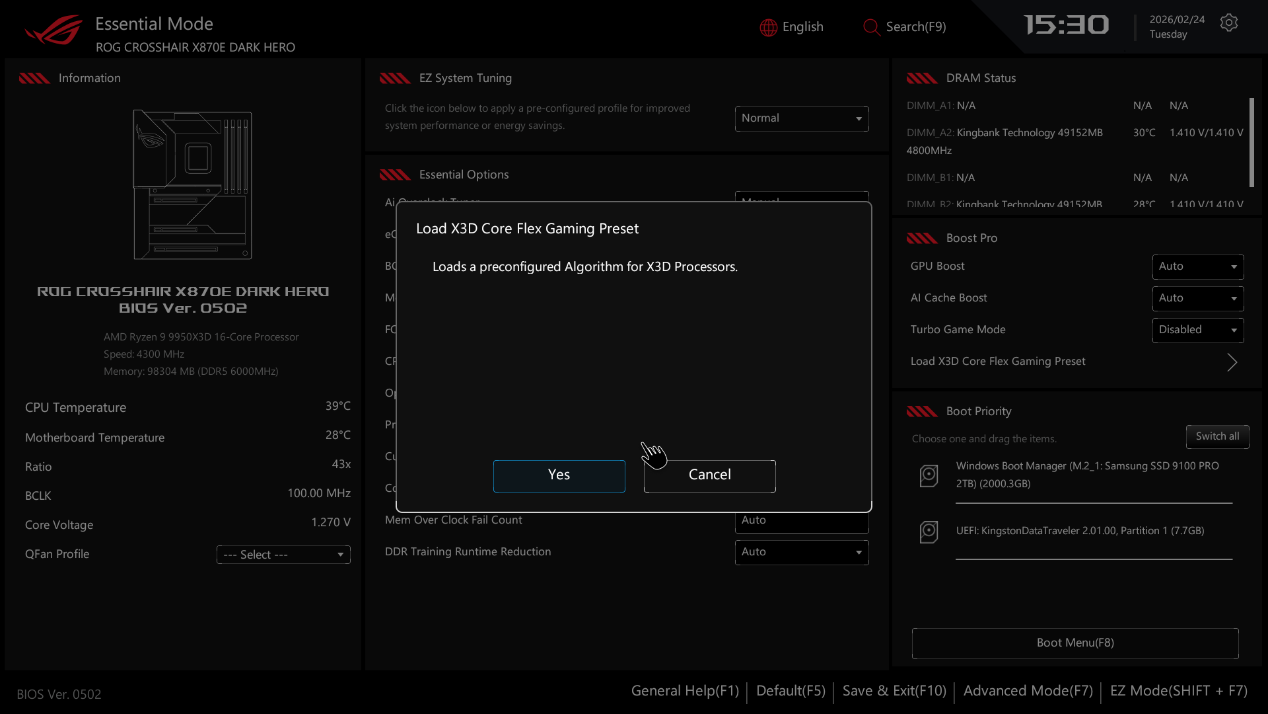1268x714 pixels.
Task: Click the Search magnifier icon
Action: click(871, 27)
